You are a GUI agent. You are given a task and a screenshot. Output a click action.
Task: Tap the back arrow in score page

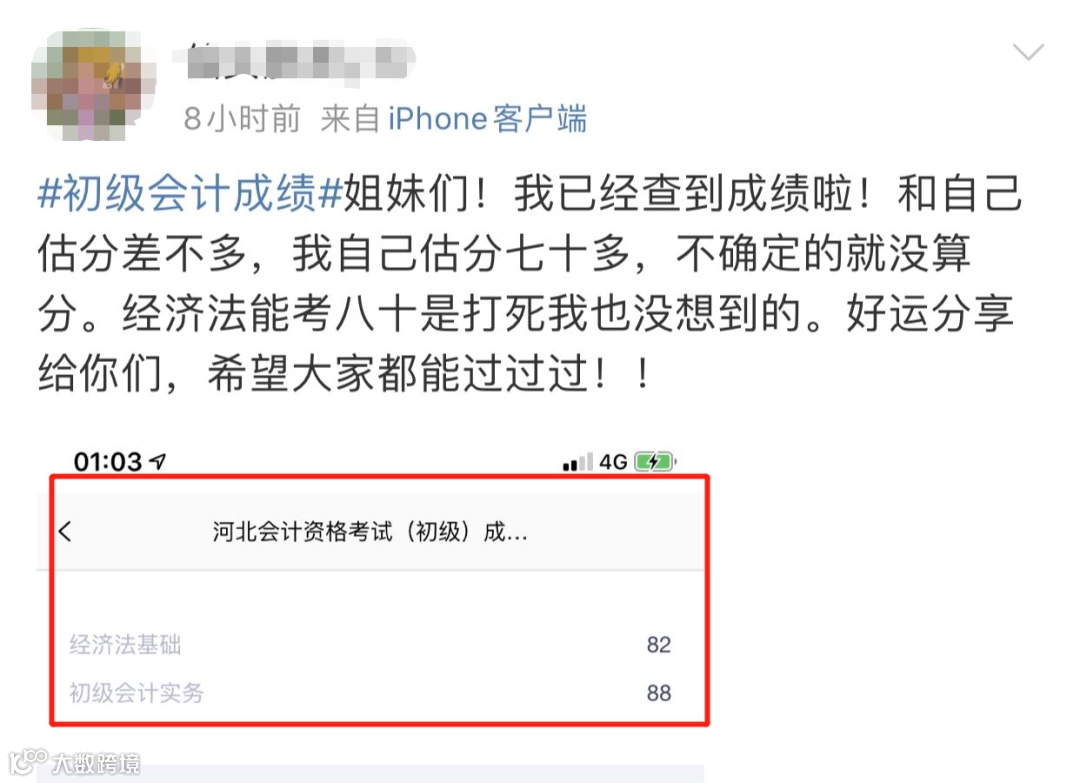coord(65,531)
